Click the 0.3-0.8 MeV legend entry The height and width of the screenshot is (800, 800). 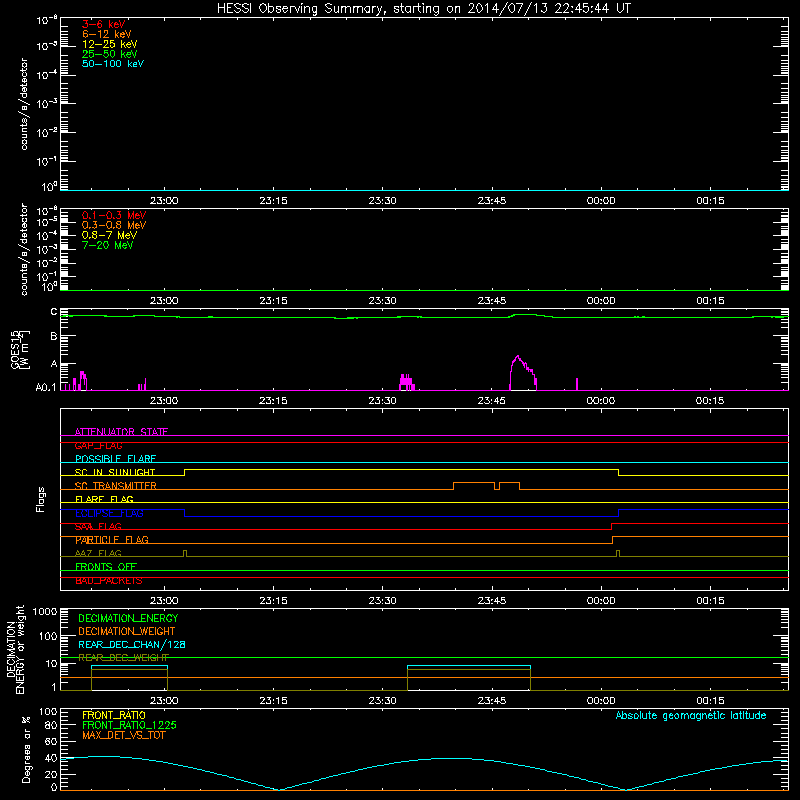click(x=114, y=225)
